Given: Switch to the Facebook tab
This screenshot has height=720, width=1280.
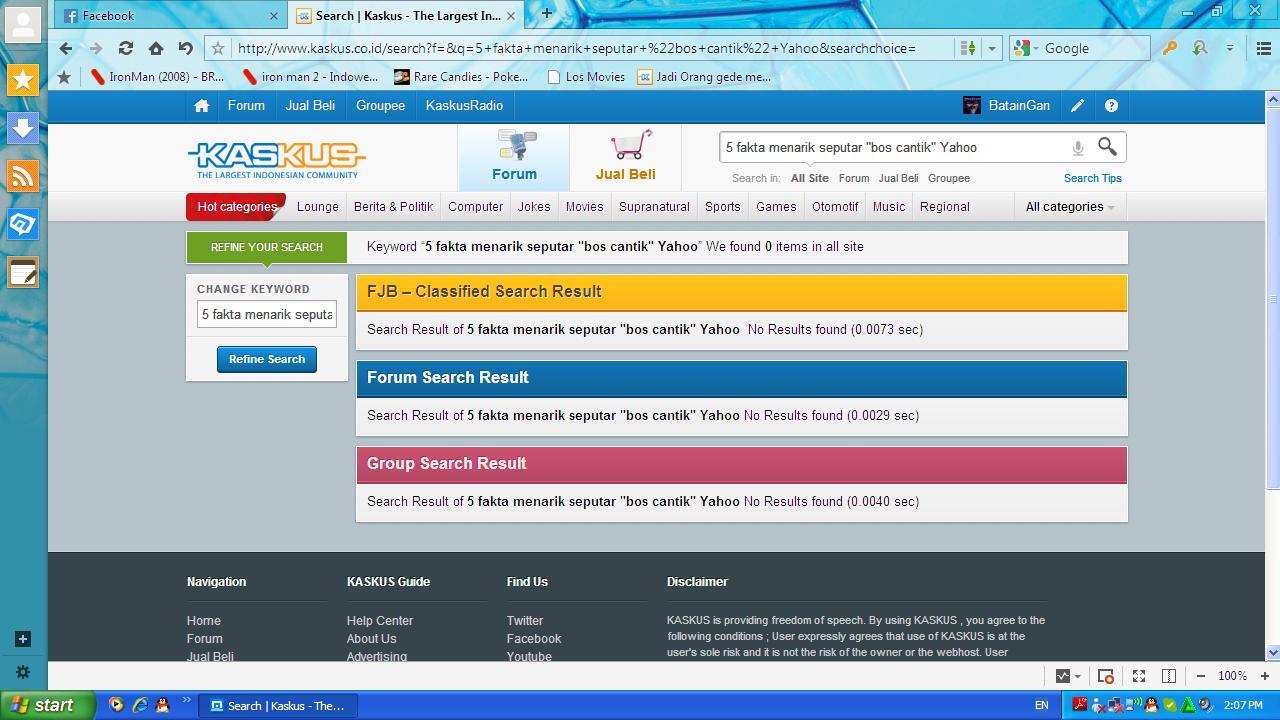Looking at the screenshot, I should [170, 15].
